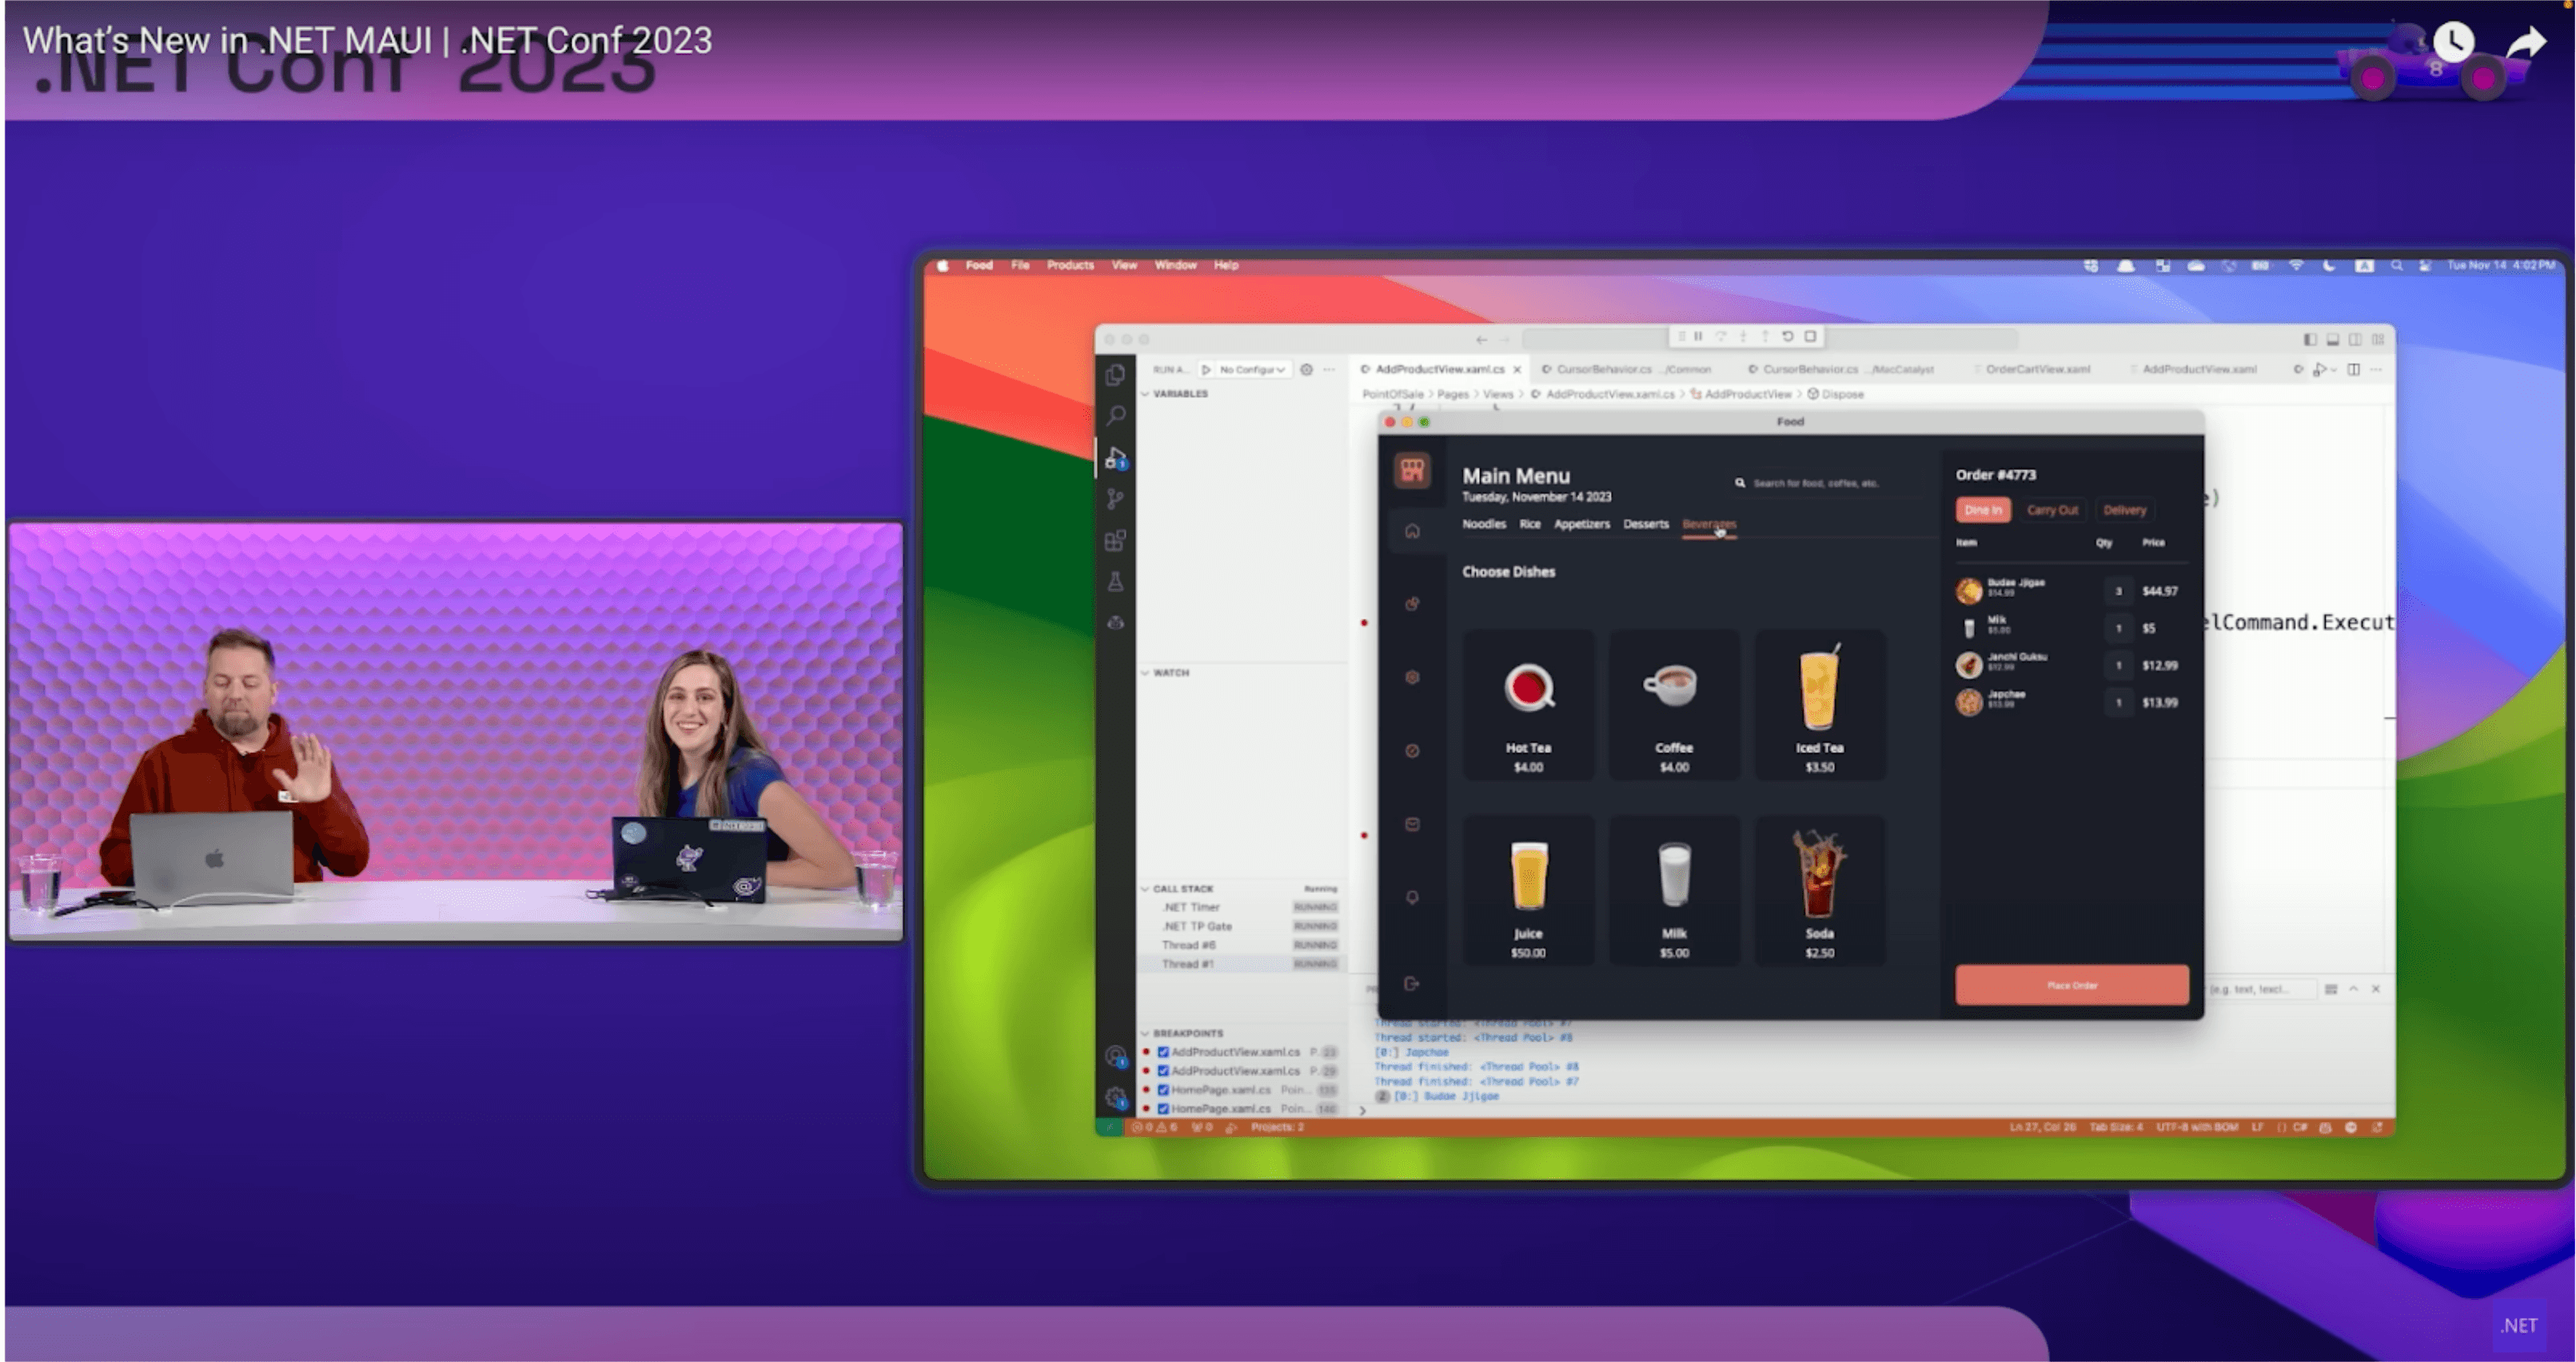Screen dimensions: 2576x1362
Task: Add Hot Tea to the order
Action: [x=1528, y=705]
